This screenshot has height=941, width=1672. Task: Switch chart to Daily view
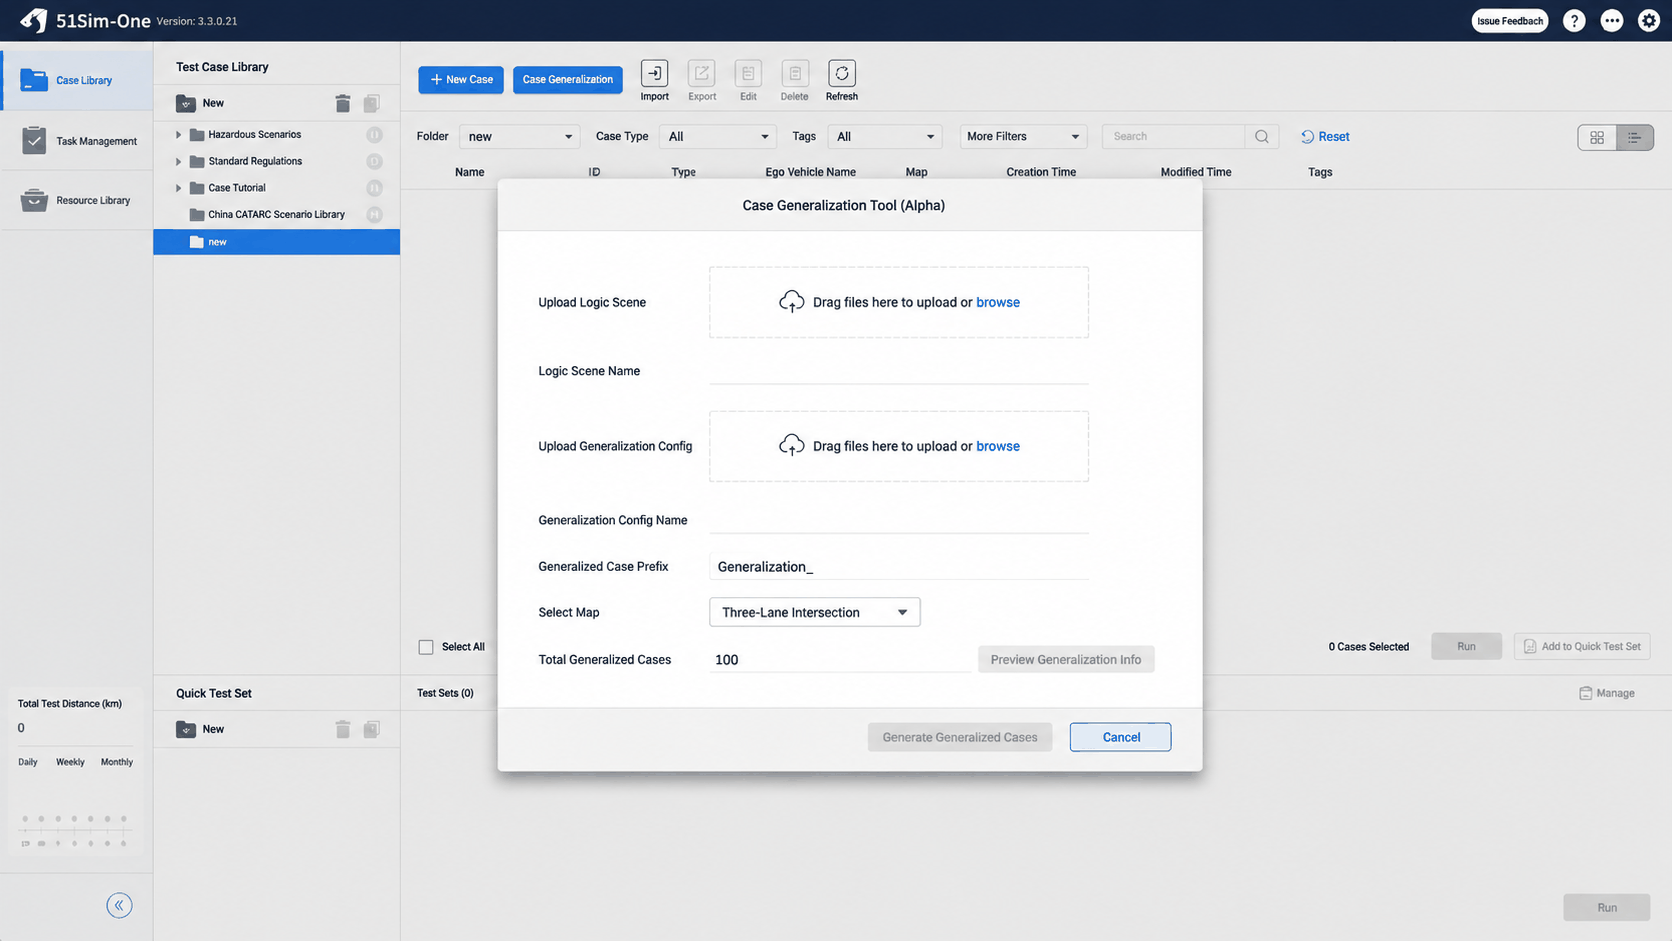point(28,762)
